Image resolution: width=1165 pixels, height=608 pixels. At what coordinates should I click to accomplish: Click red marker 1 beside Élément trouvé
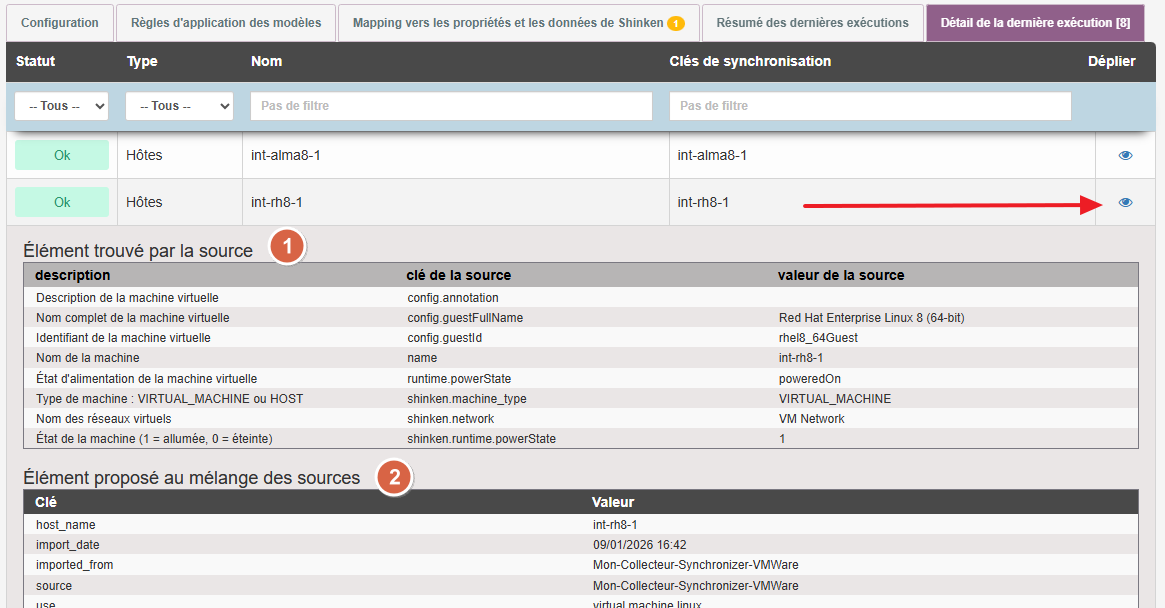point(287,248)
